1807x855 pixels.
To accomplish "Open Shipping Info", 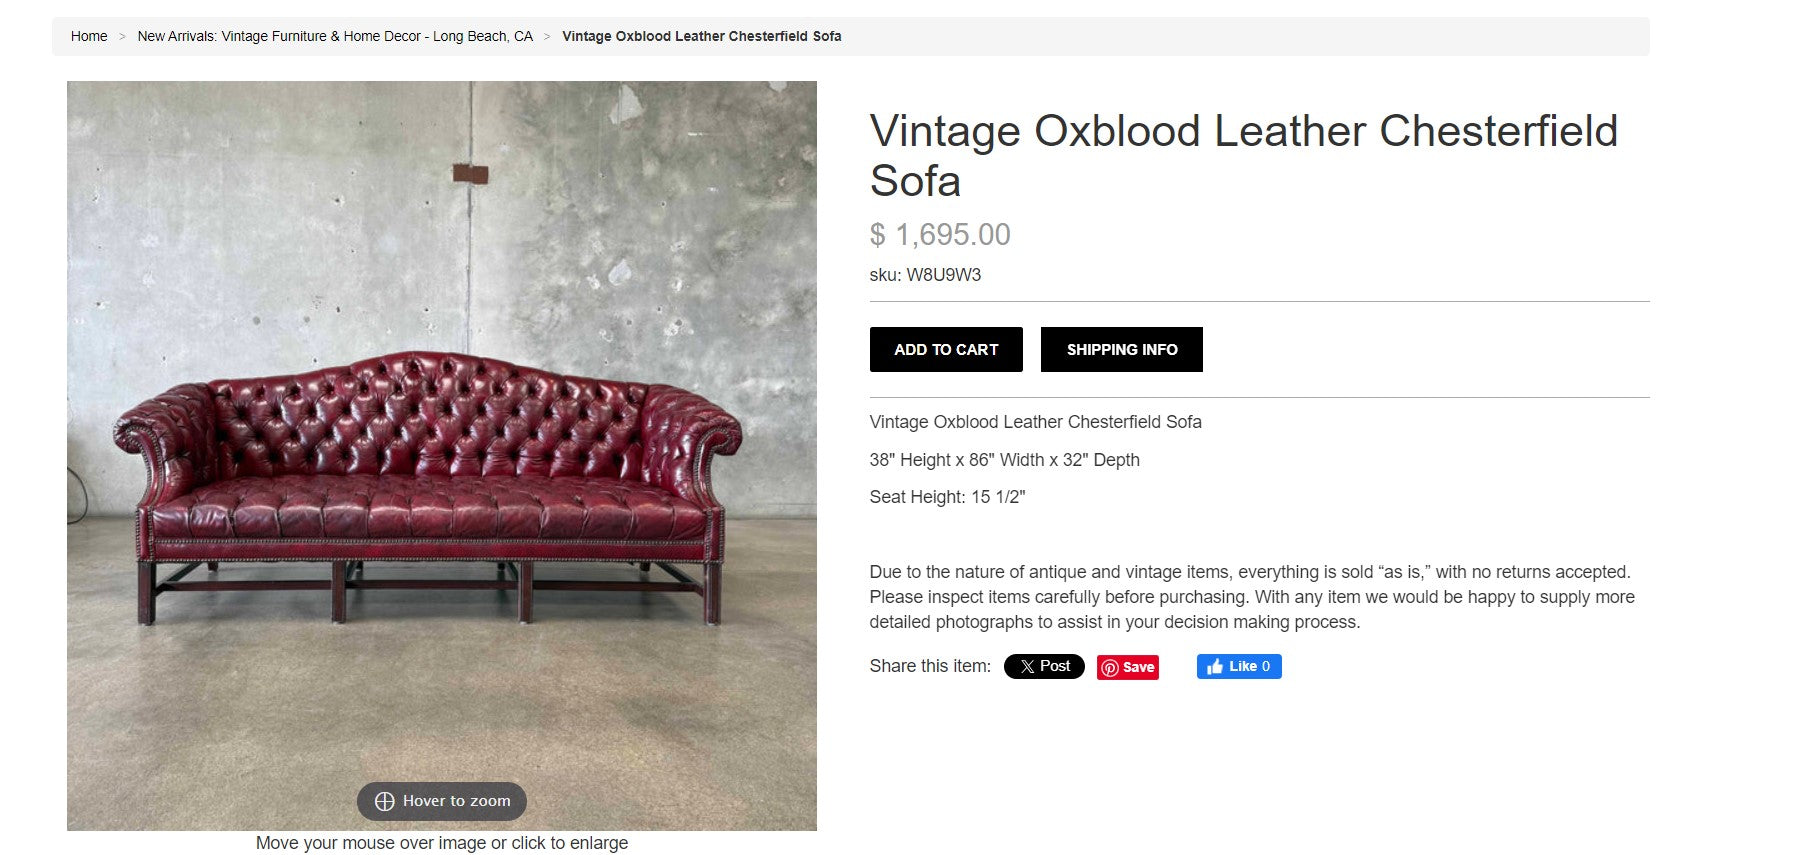I will 1121,350.
